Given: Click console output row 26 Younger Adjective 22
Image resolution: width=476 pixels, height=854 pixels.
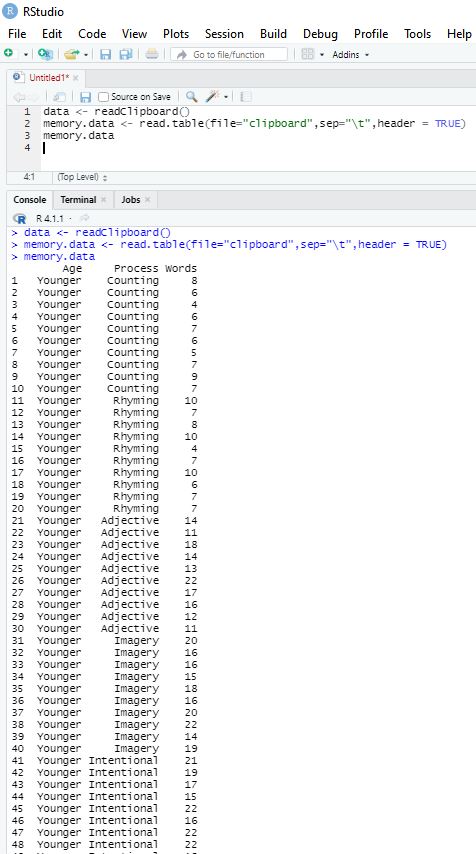Looking at the screenshot, I should pos(105,580).
